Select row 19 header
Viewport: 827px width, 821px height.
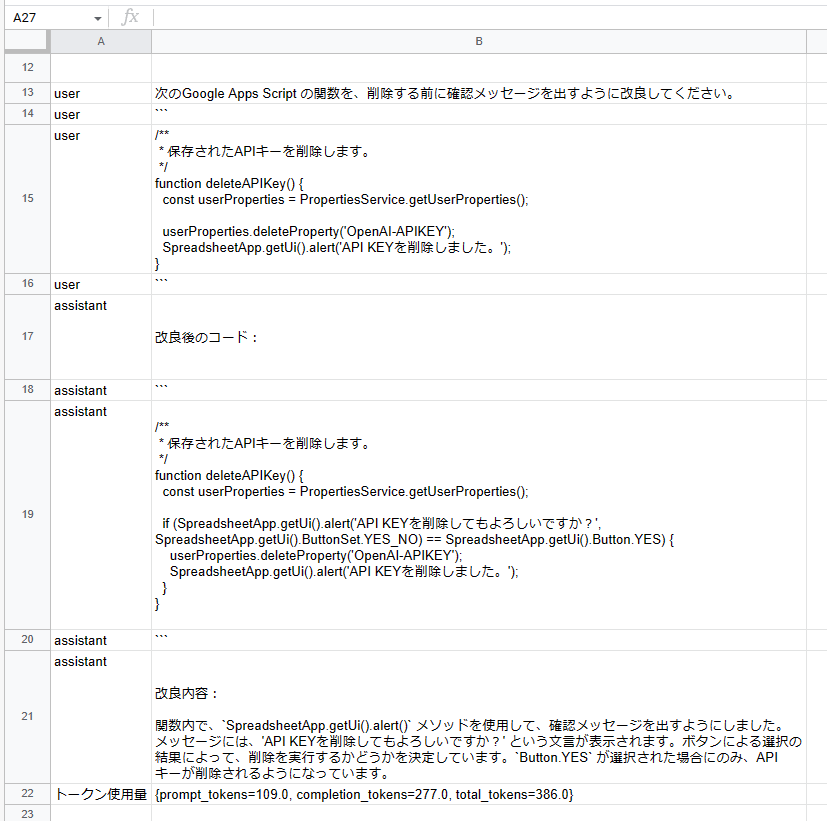(27, 514)
